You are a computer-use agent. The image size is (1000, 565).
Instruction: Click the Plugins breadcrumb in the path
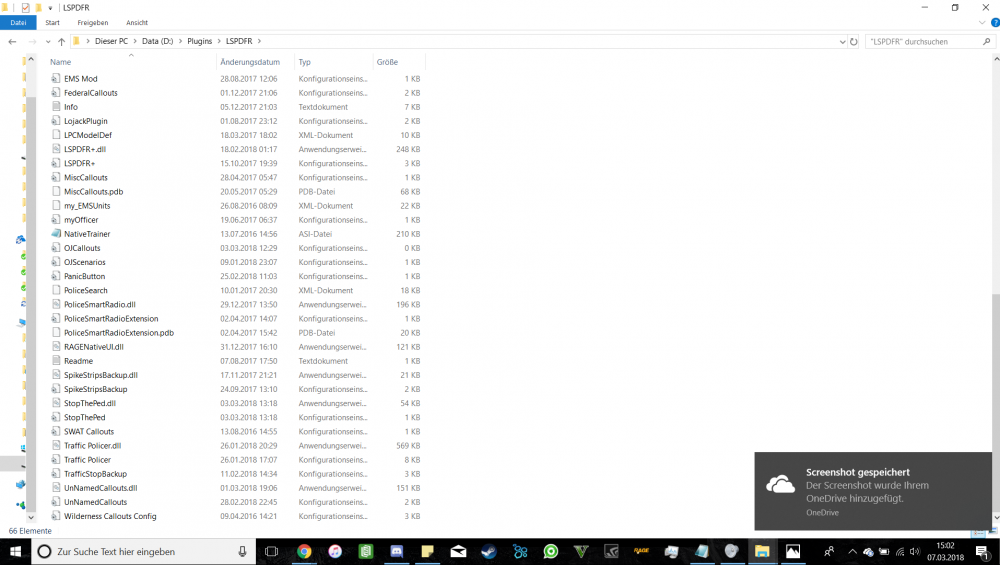coord(200,41)
